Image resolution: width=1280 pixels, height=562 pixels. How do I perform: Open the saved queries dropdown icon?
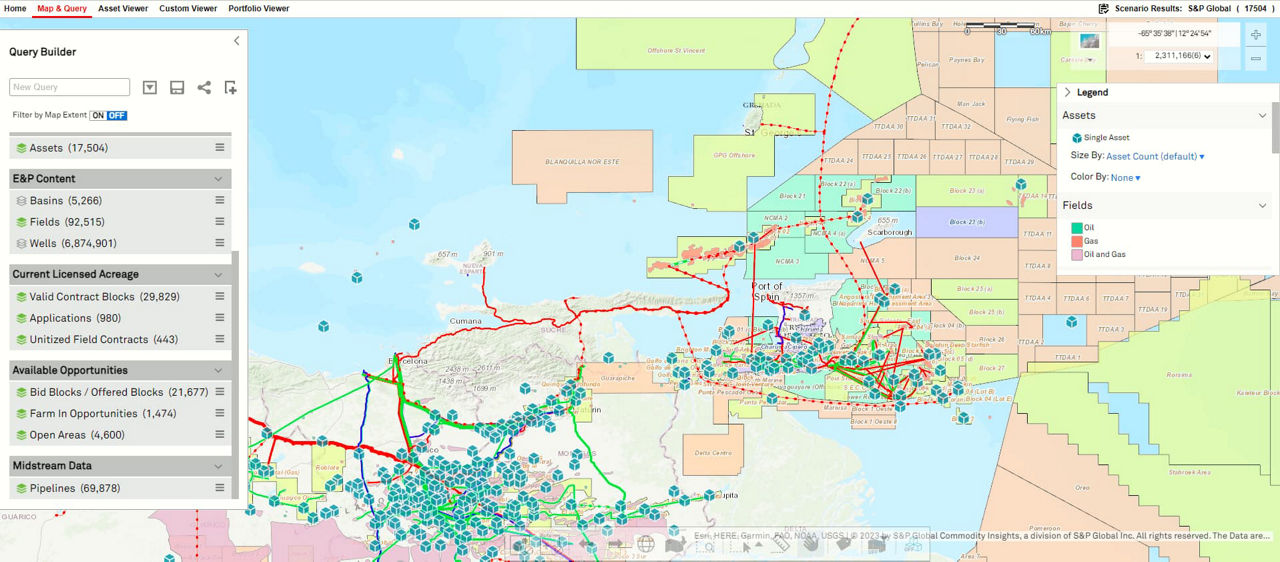tap(150, 88)
